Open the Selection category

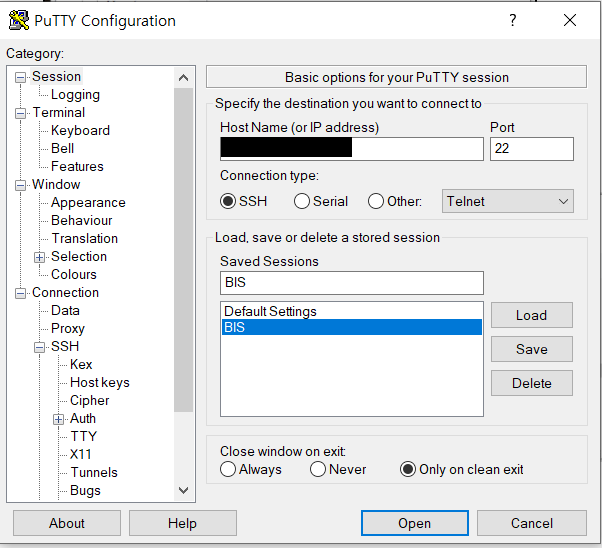tap(79, 257)
